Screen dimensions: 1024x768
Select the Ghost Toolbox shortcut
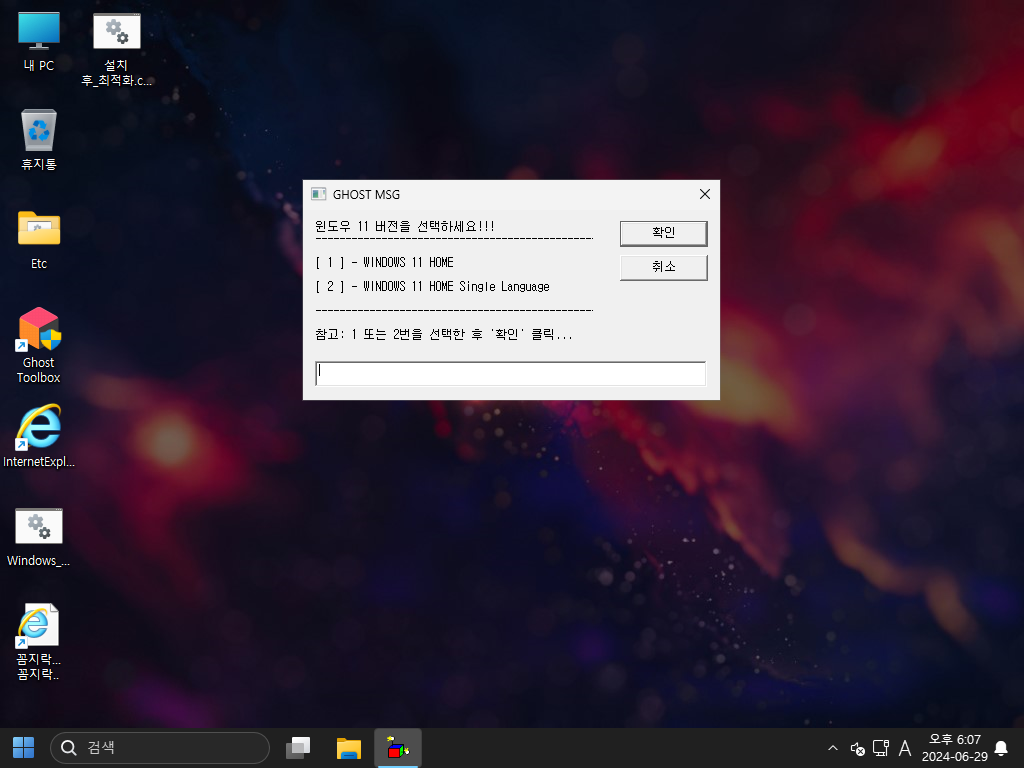click(39, 345)
